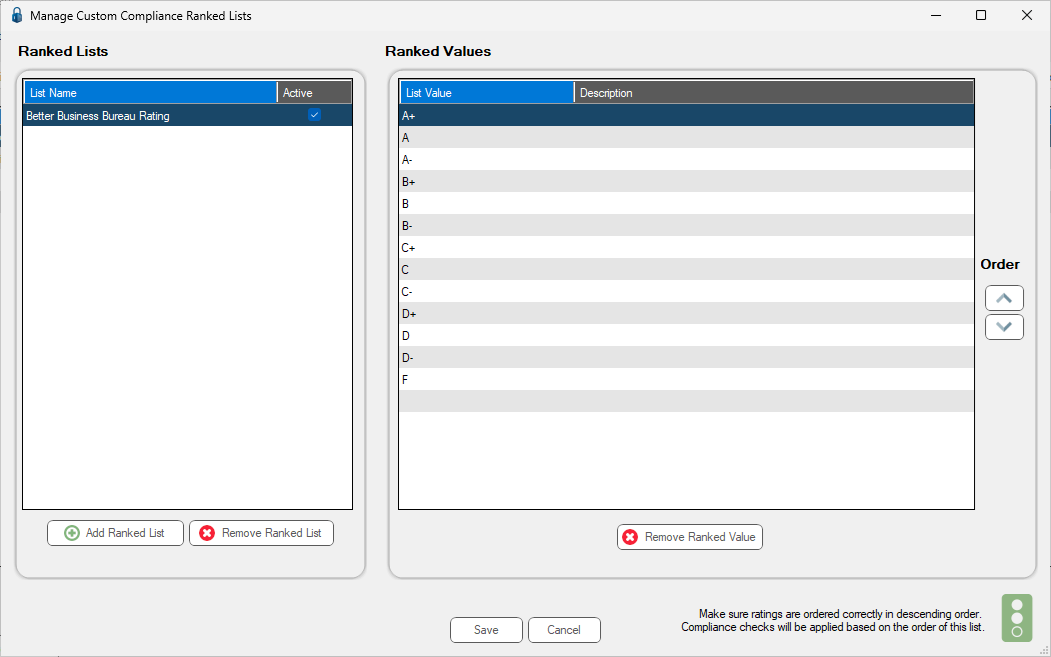The height and width of the screenshot is (657, 1051).
Task: Save the ranked list changes
Action: [486, 630]
